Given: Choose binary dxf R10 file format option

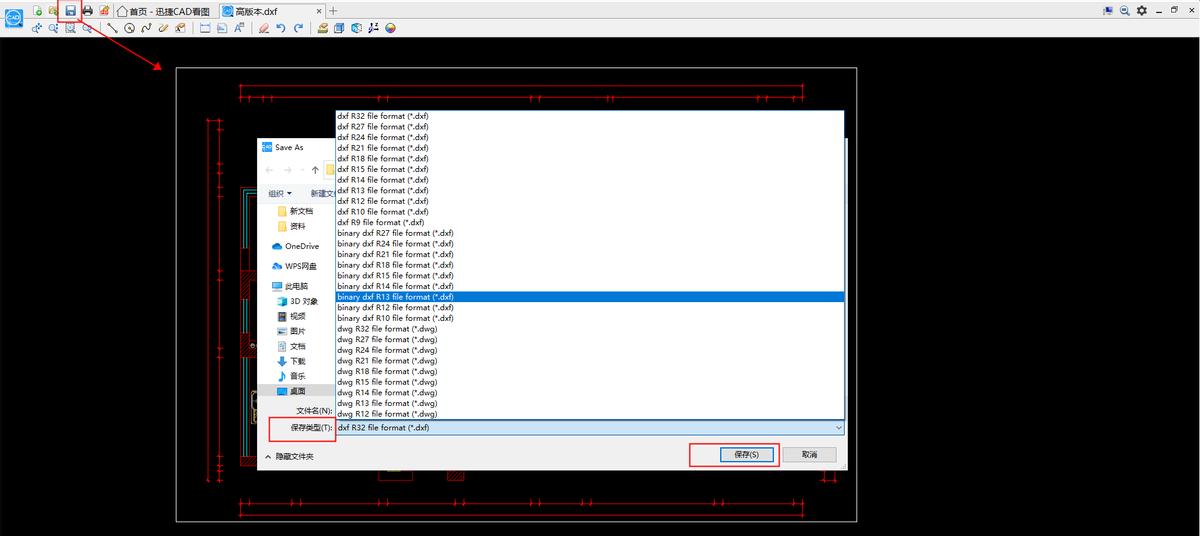Looking at the screenshot, I should pos(590,318).
